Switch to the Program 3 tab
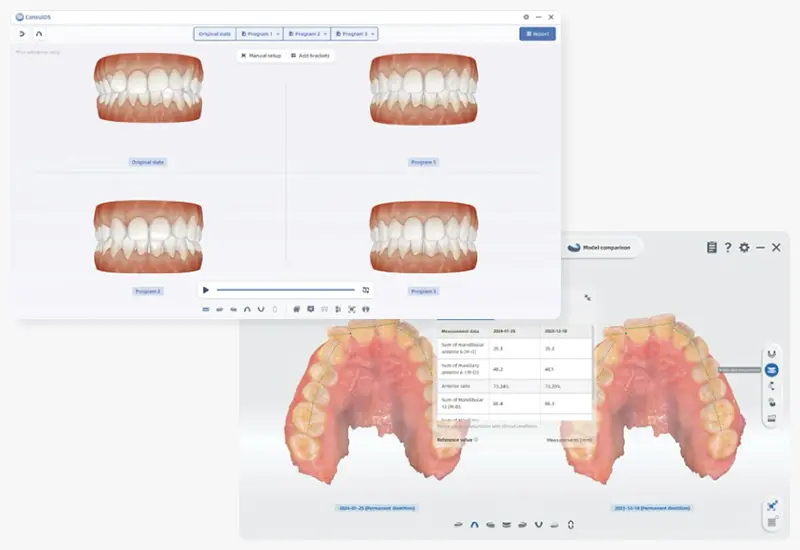 pyautogui.click(x=352, y=34)
